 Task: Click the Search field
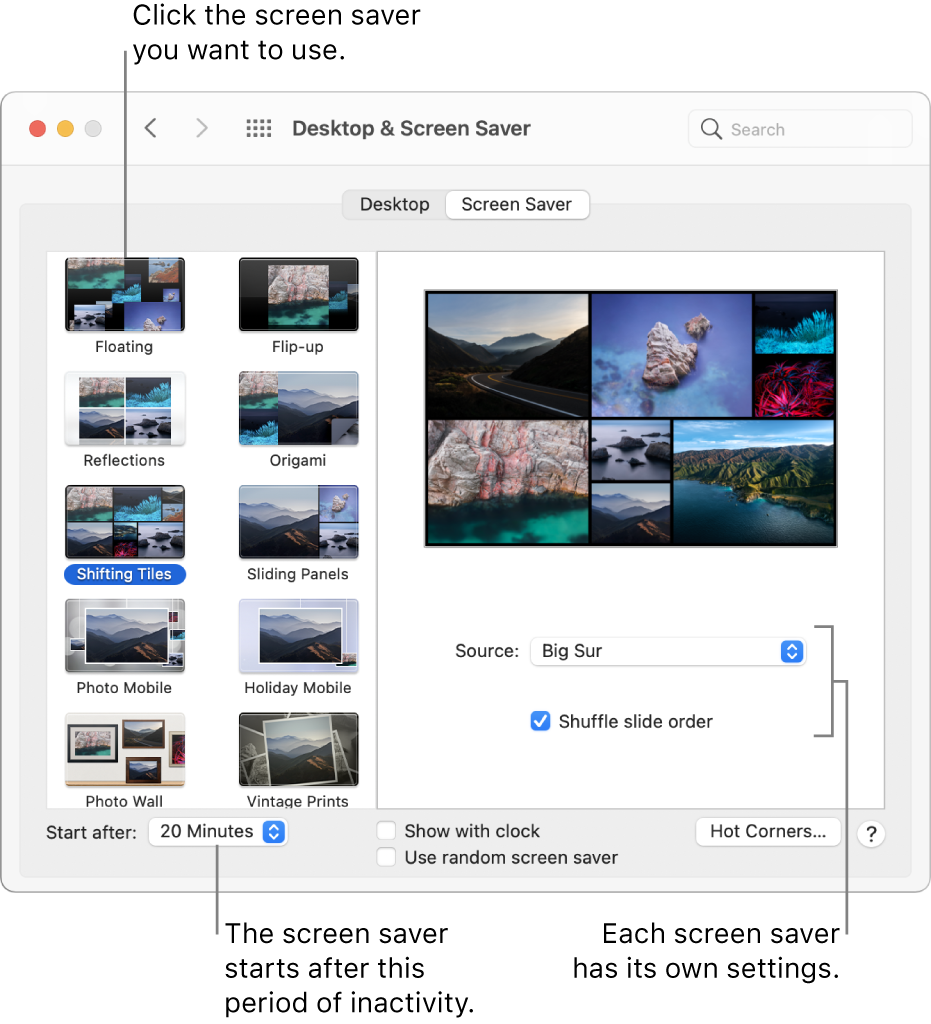(x=800, y=129)
